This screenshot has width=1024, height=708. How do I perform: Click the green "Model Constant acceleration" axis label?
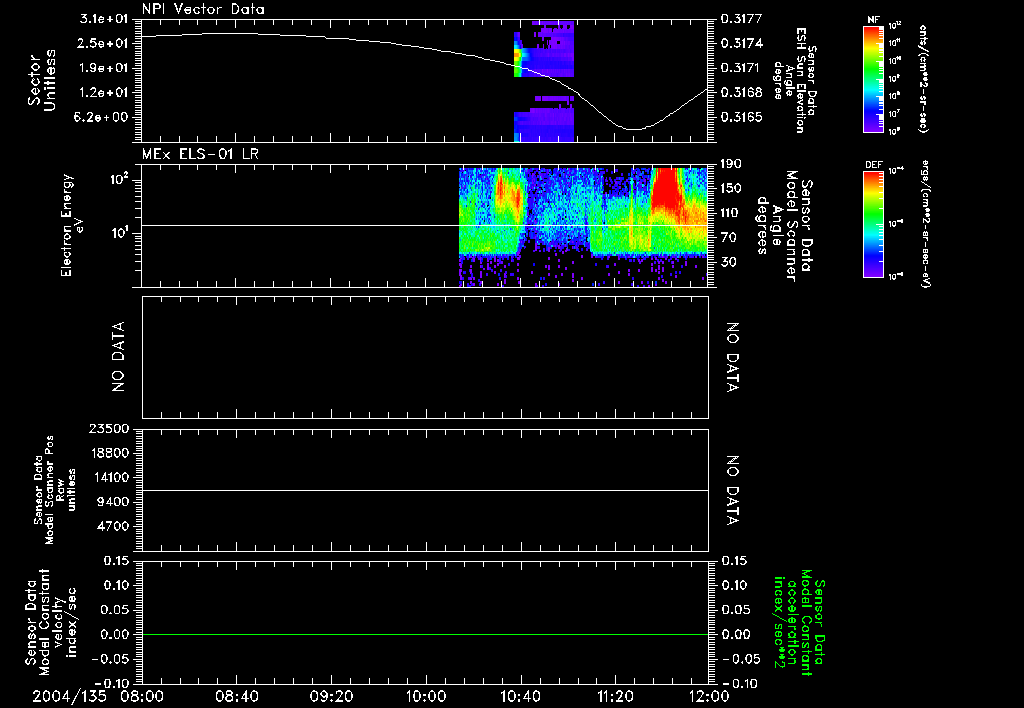799,623
